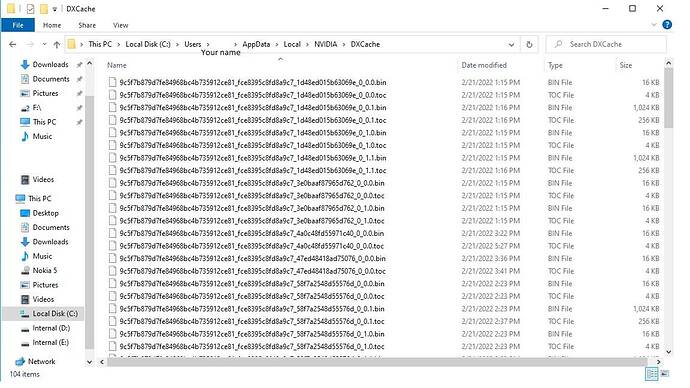The height and width of the screenshot is (388, 690).
Task: Open the Customize Quick Access Toolbar dropdown
Action: 55,9
